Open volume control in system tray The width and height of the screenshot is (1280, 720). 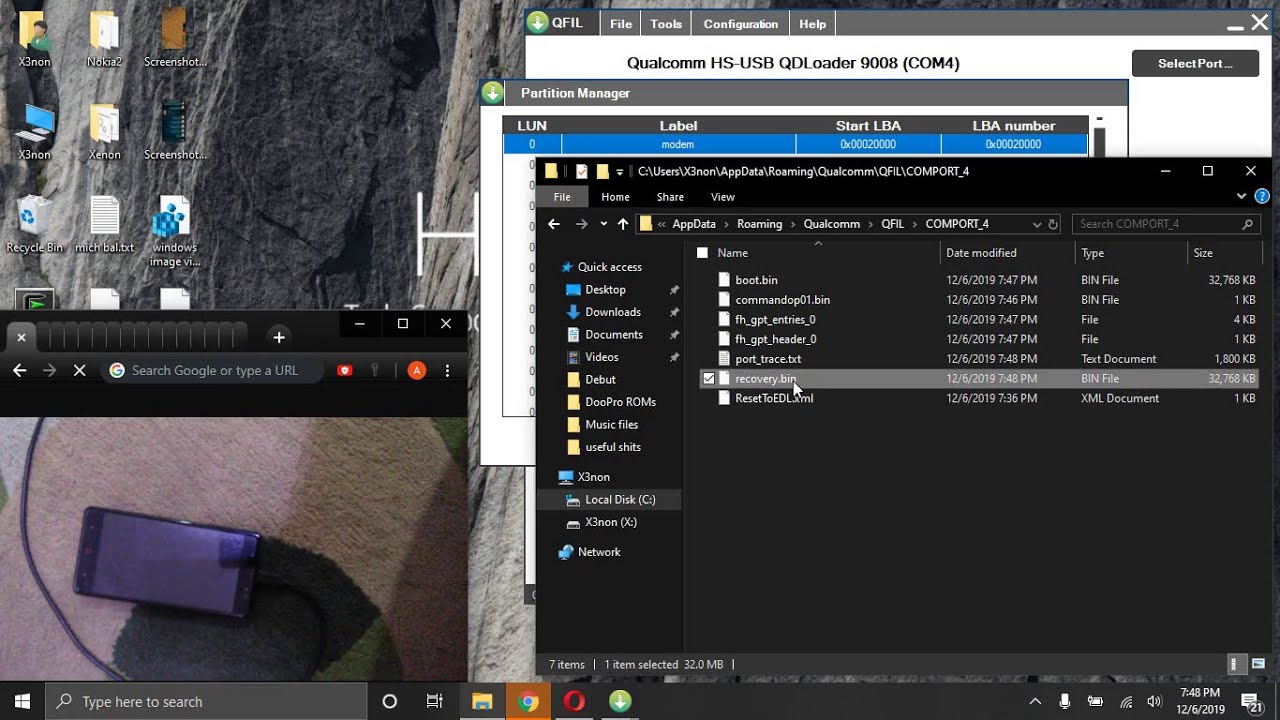[1155, 701]
